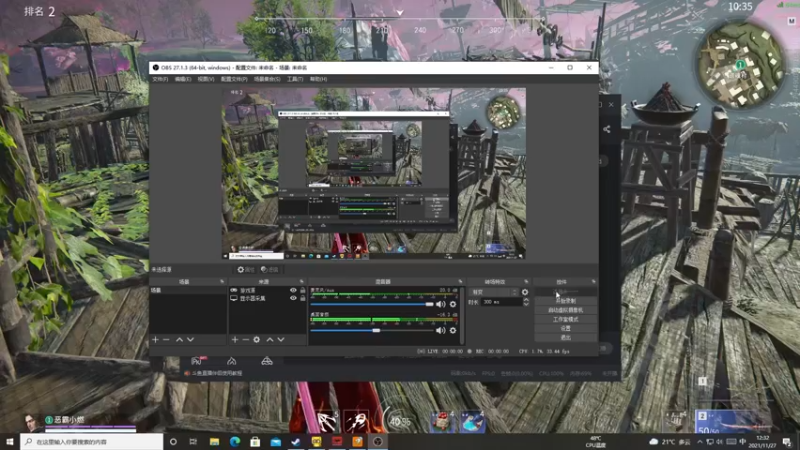Open microphone audio channel settings gear
Viewport: 800px width, 450px height.
(453, 304)
